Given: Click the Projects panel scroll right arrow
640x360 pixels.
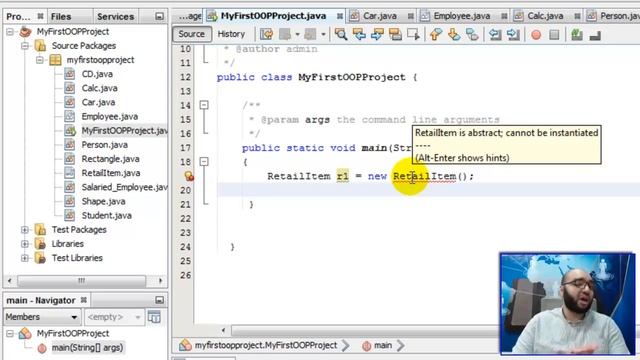Looking at the screenshot, I should (x=160, y=281).
